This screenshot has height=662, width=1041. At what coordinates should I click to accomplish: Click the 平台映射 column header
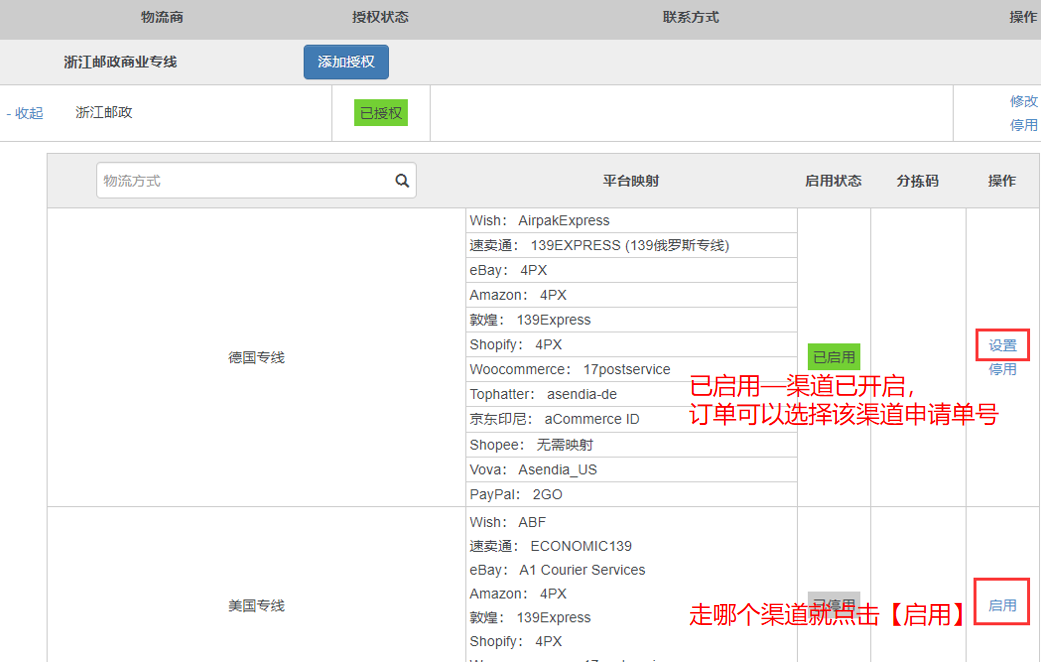(x=631, y=181)
